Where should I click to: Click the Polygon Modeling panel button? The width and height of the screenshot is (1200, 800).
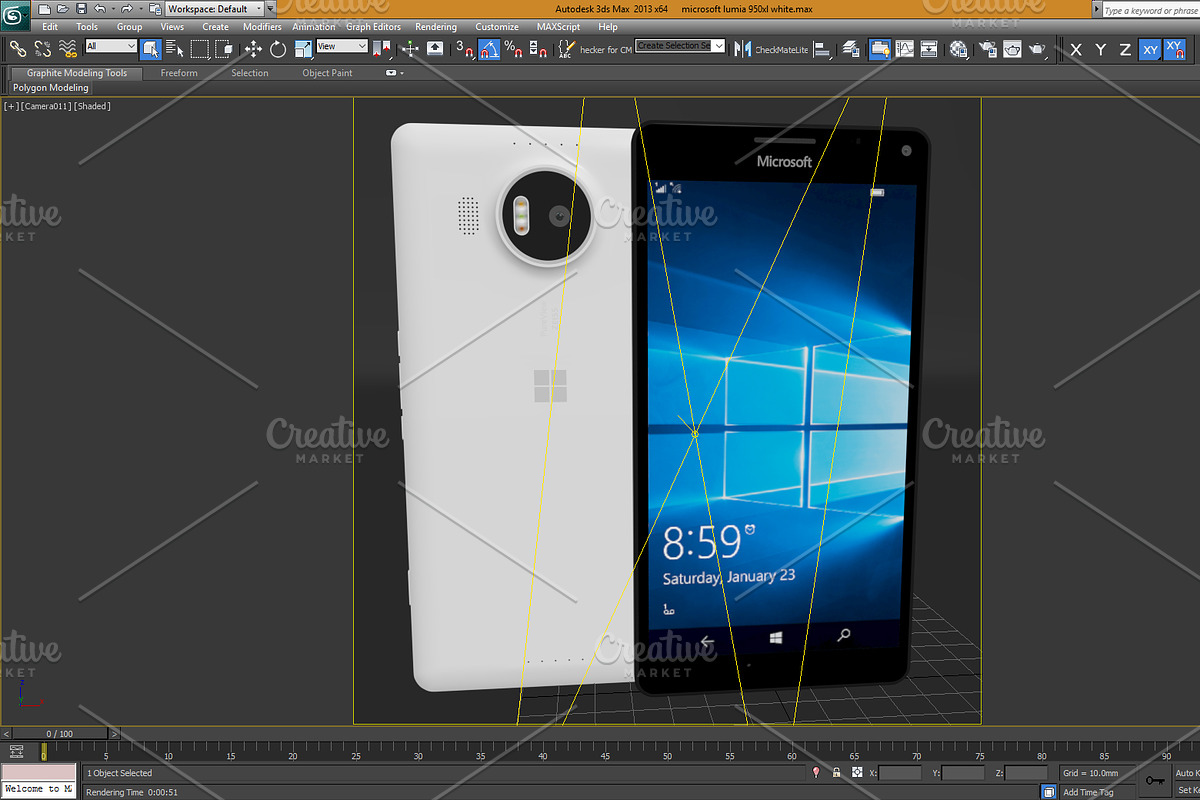(51, 88)
